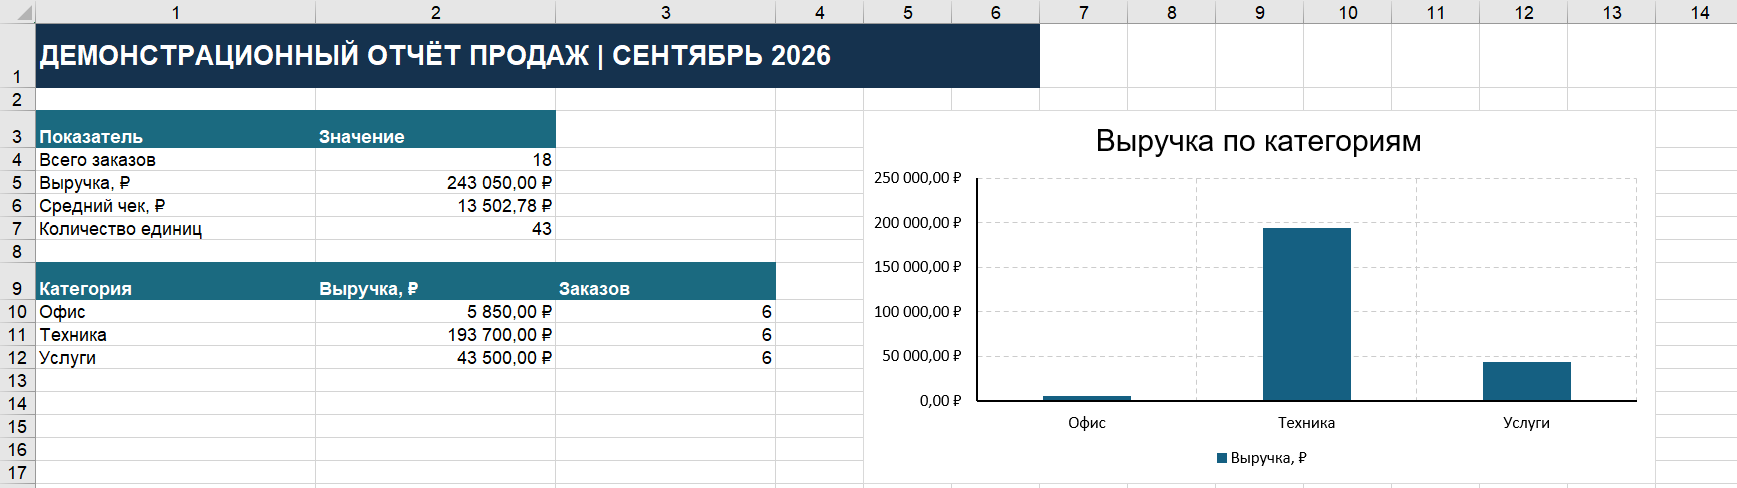Select the value 18 cell

436,160
